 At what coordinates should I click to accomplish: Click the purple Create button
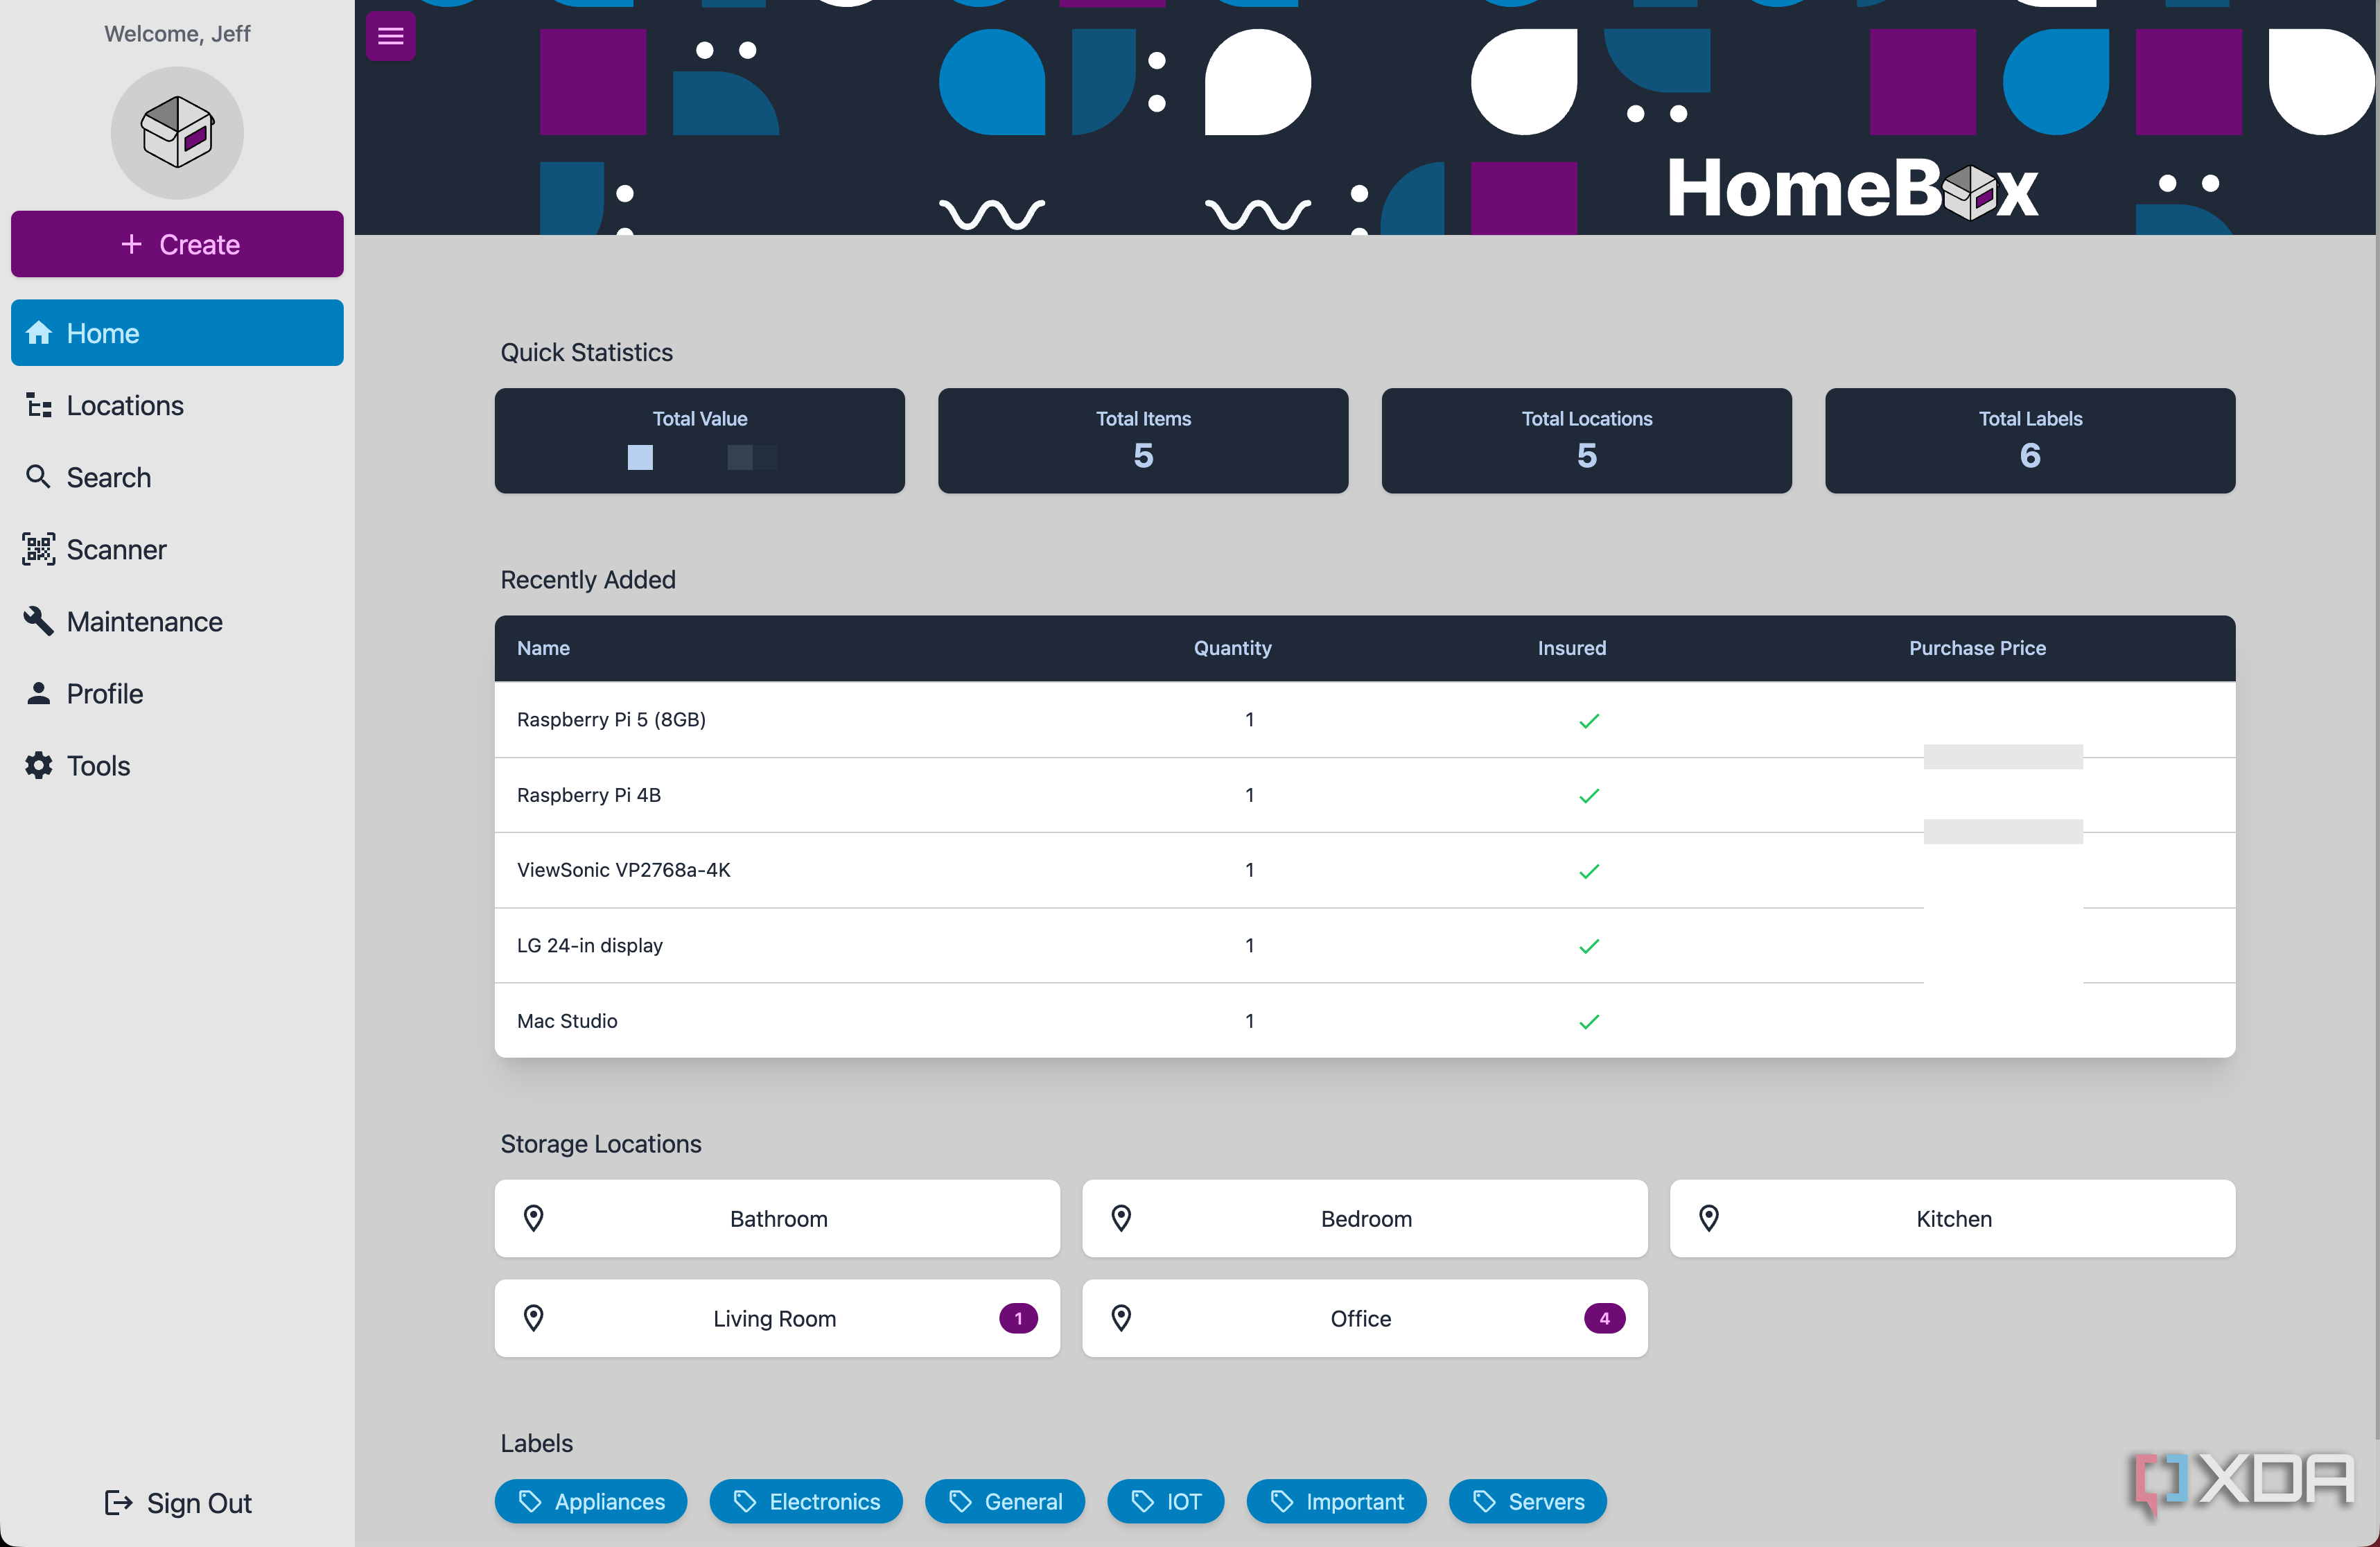click(177, 244)
